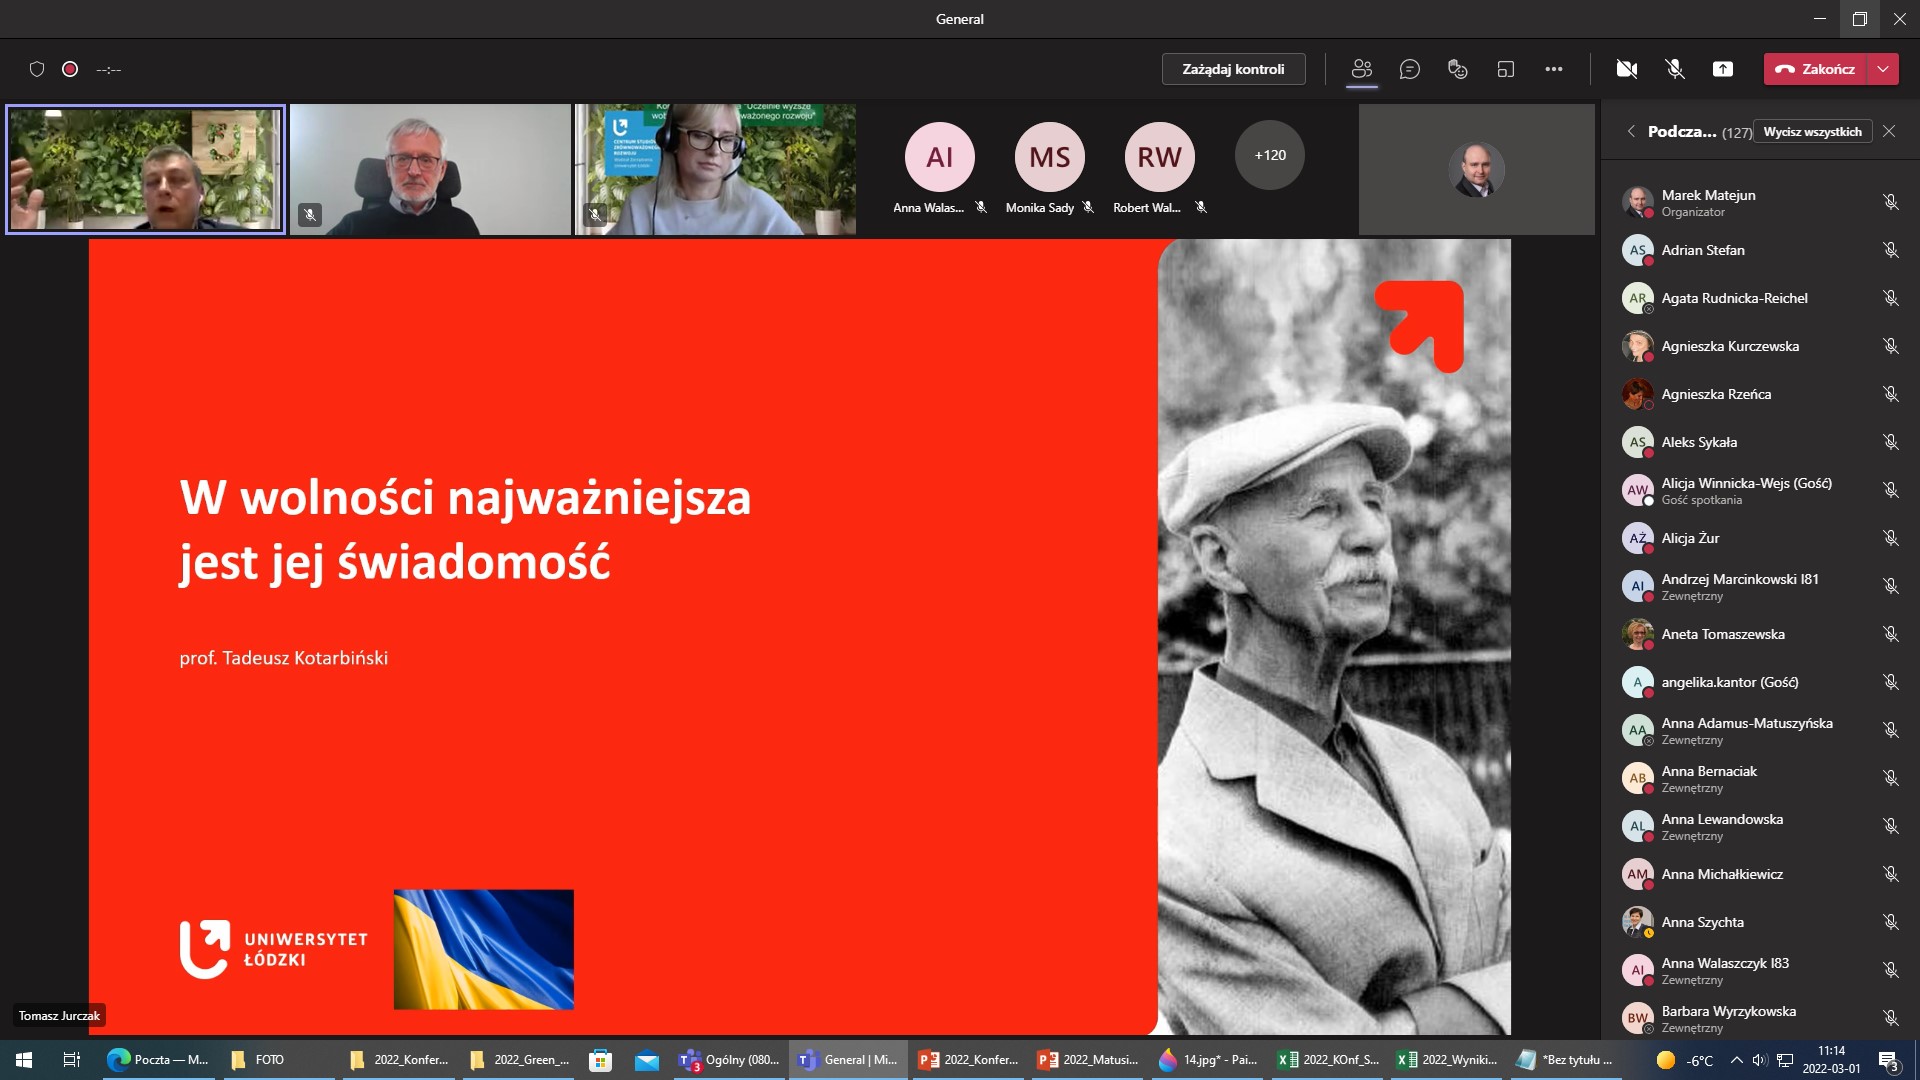Click the recording indicator icon
The width and height of the screenshot is (1920, 1080).
pos(70,69)
